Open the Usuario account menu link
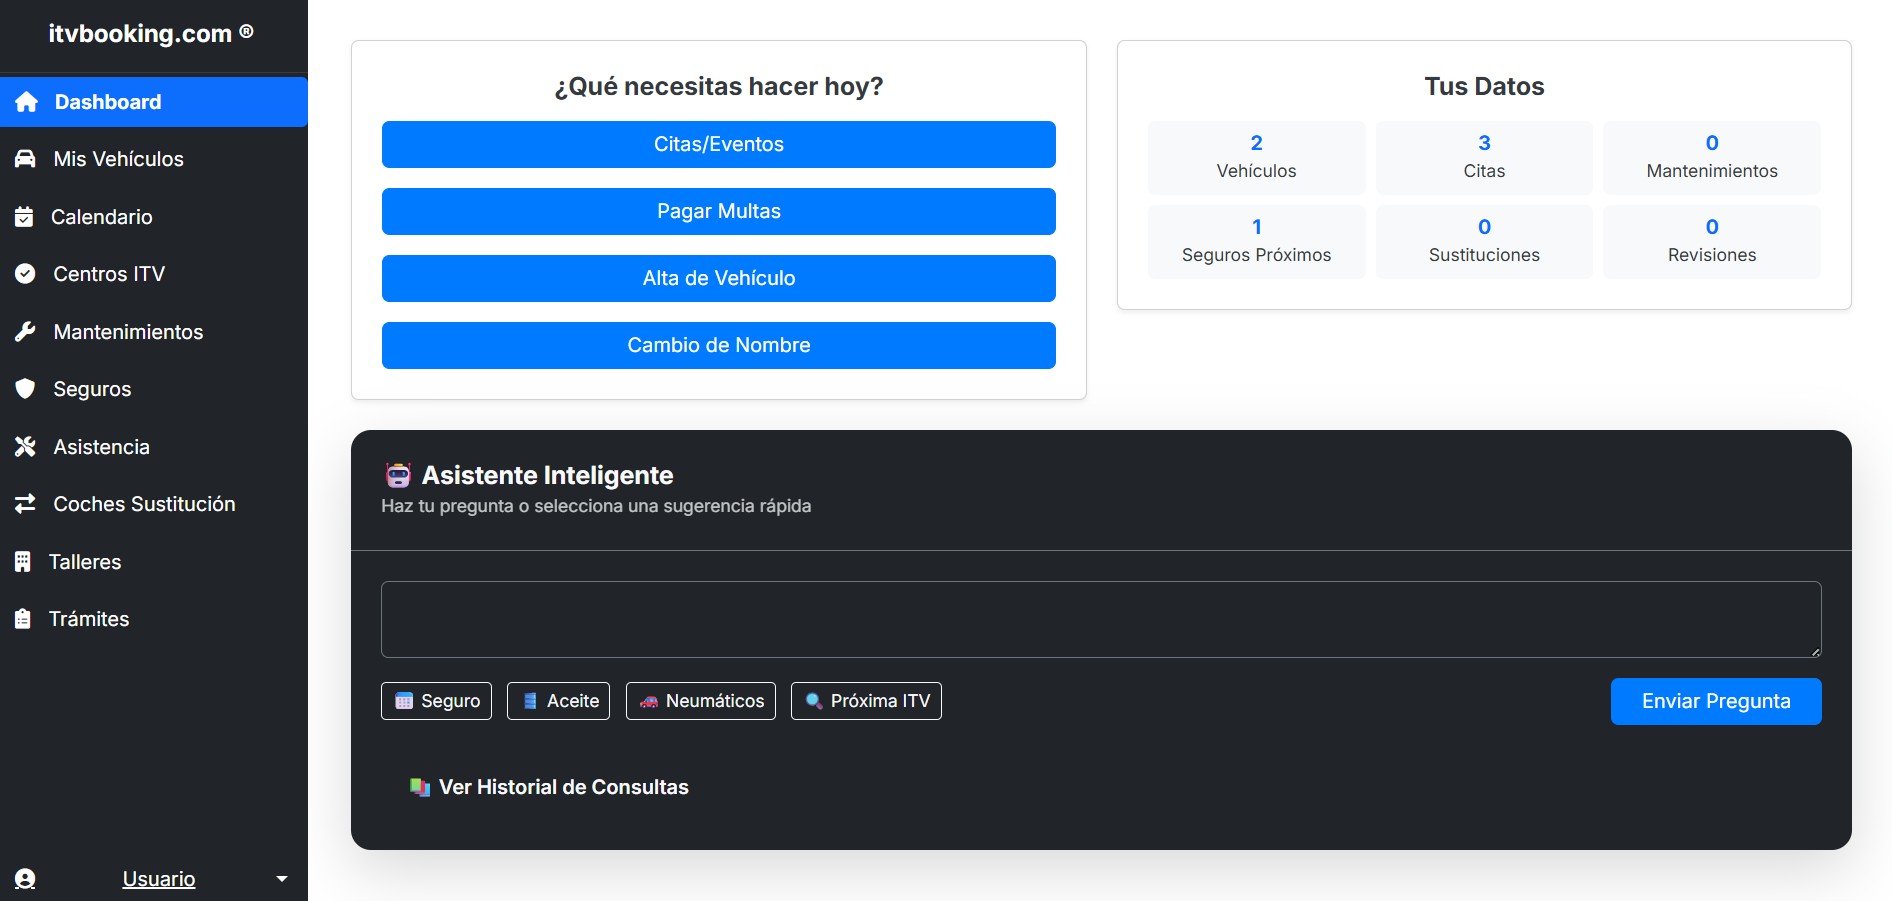Viewport: 1892px width, 901px height. (159, 879)
